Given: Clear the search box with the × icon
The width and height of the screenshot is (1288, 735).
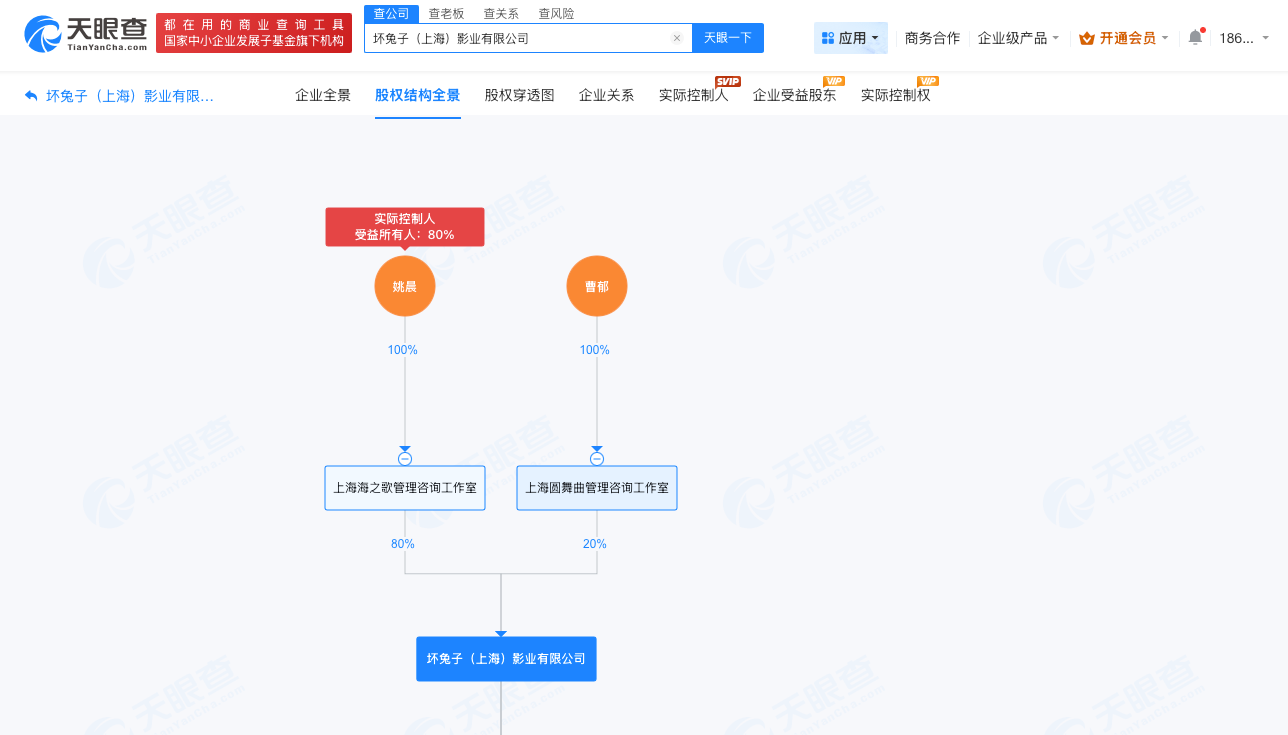Looking at the screenshot, I should coord(677,37).
